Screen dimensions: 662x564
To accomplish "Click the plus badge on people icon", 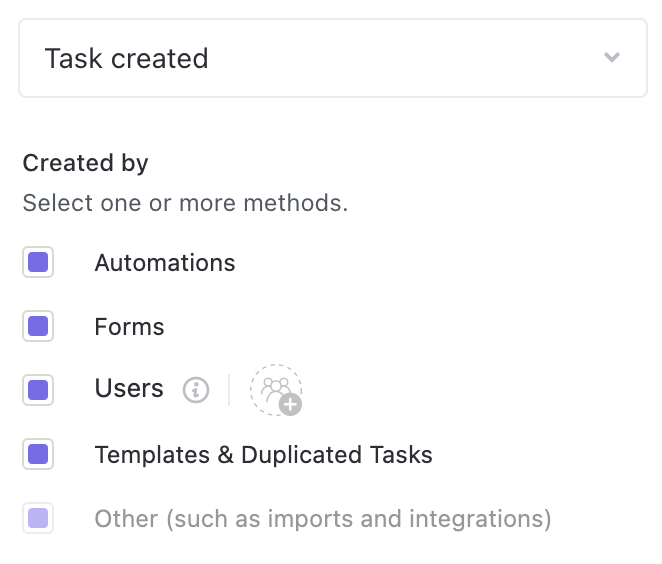I will [x=291, y=405].
